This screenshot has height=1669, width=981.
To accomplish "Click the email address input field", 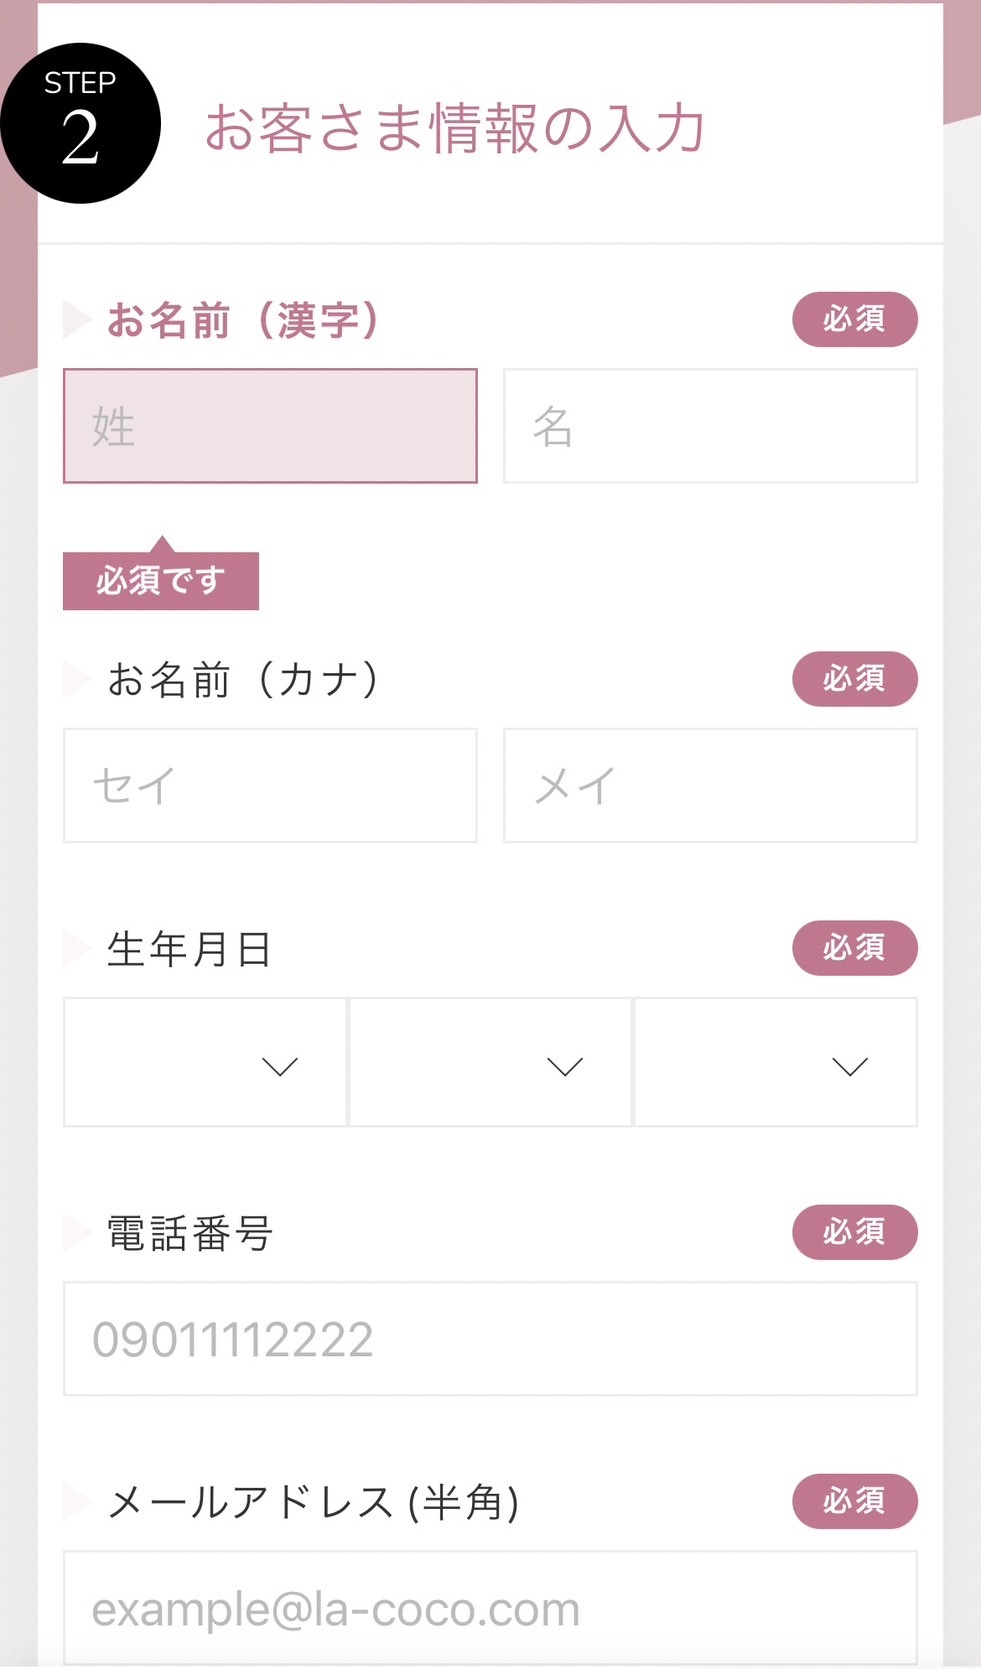I will 490,1607.
